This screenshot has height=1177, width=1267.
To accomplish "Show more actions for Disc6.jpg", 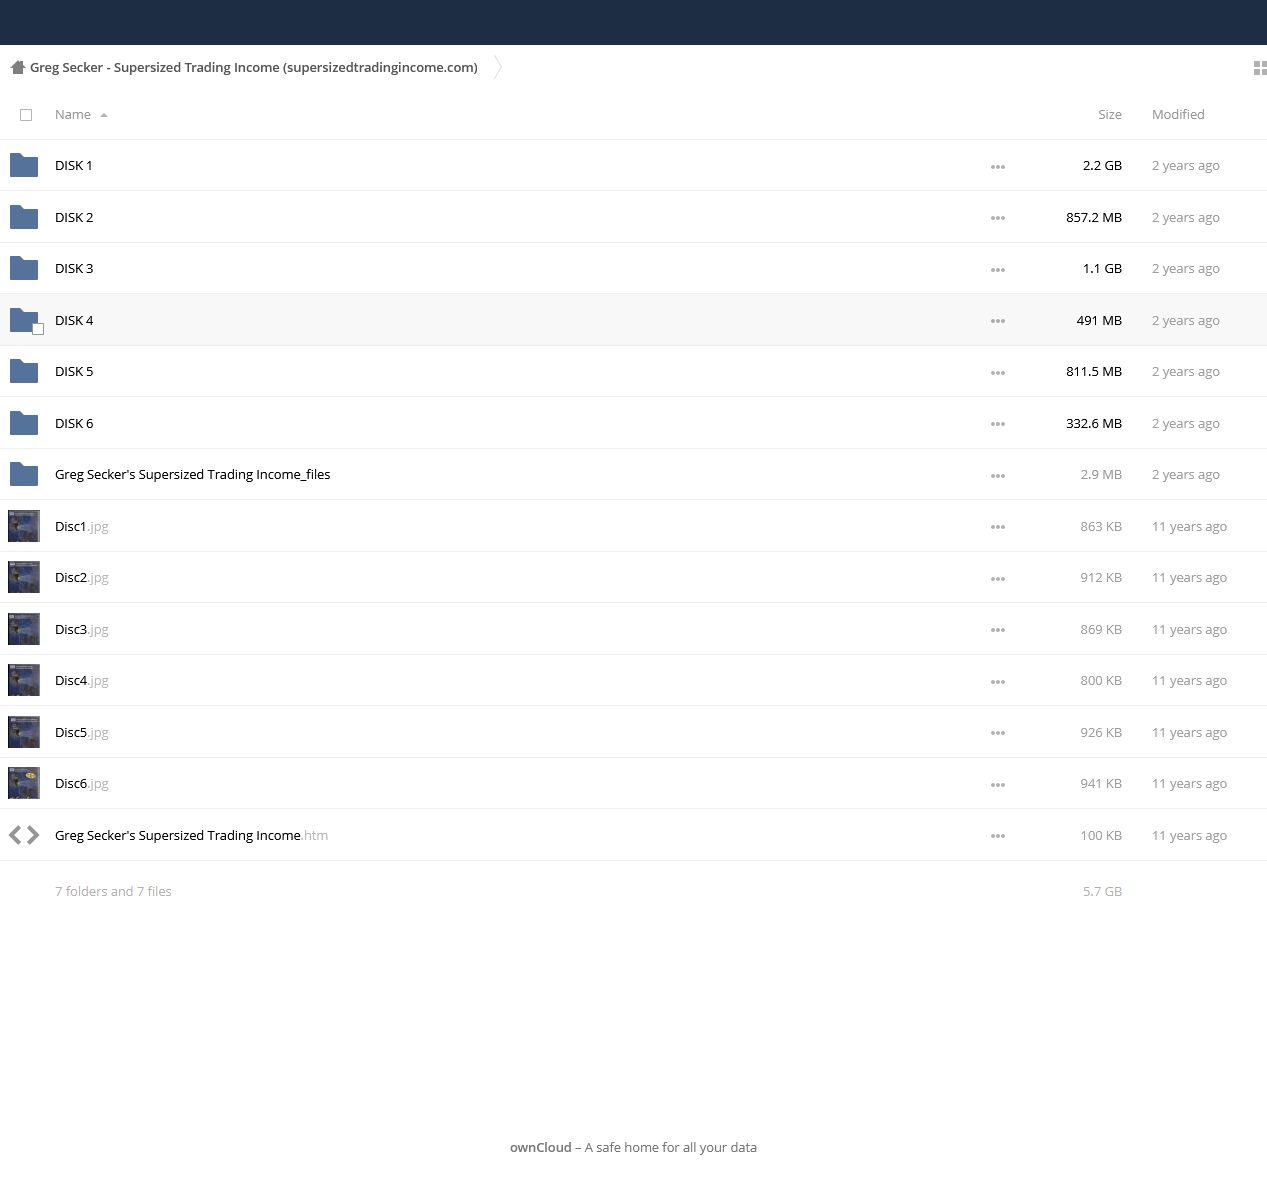I will tap(998, 785).
